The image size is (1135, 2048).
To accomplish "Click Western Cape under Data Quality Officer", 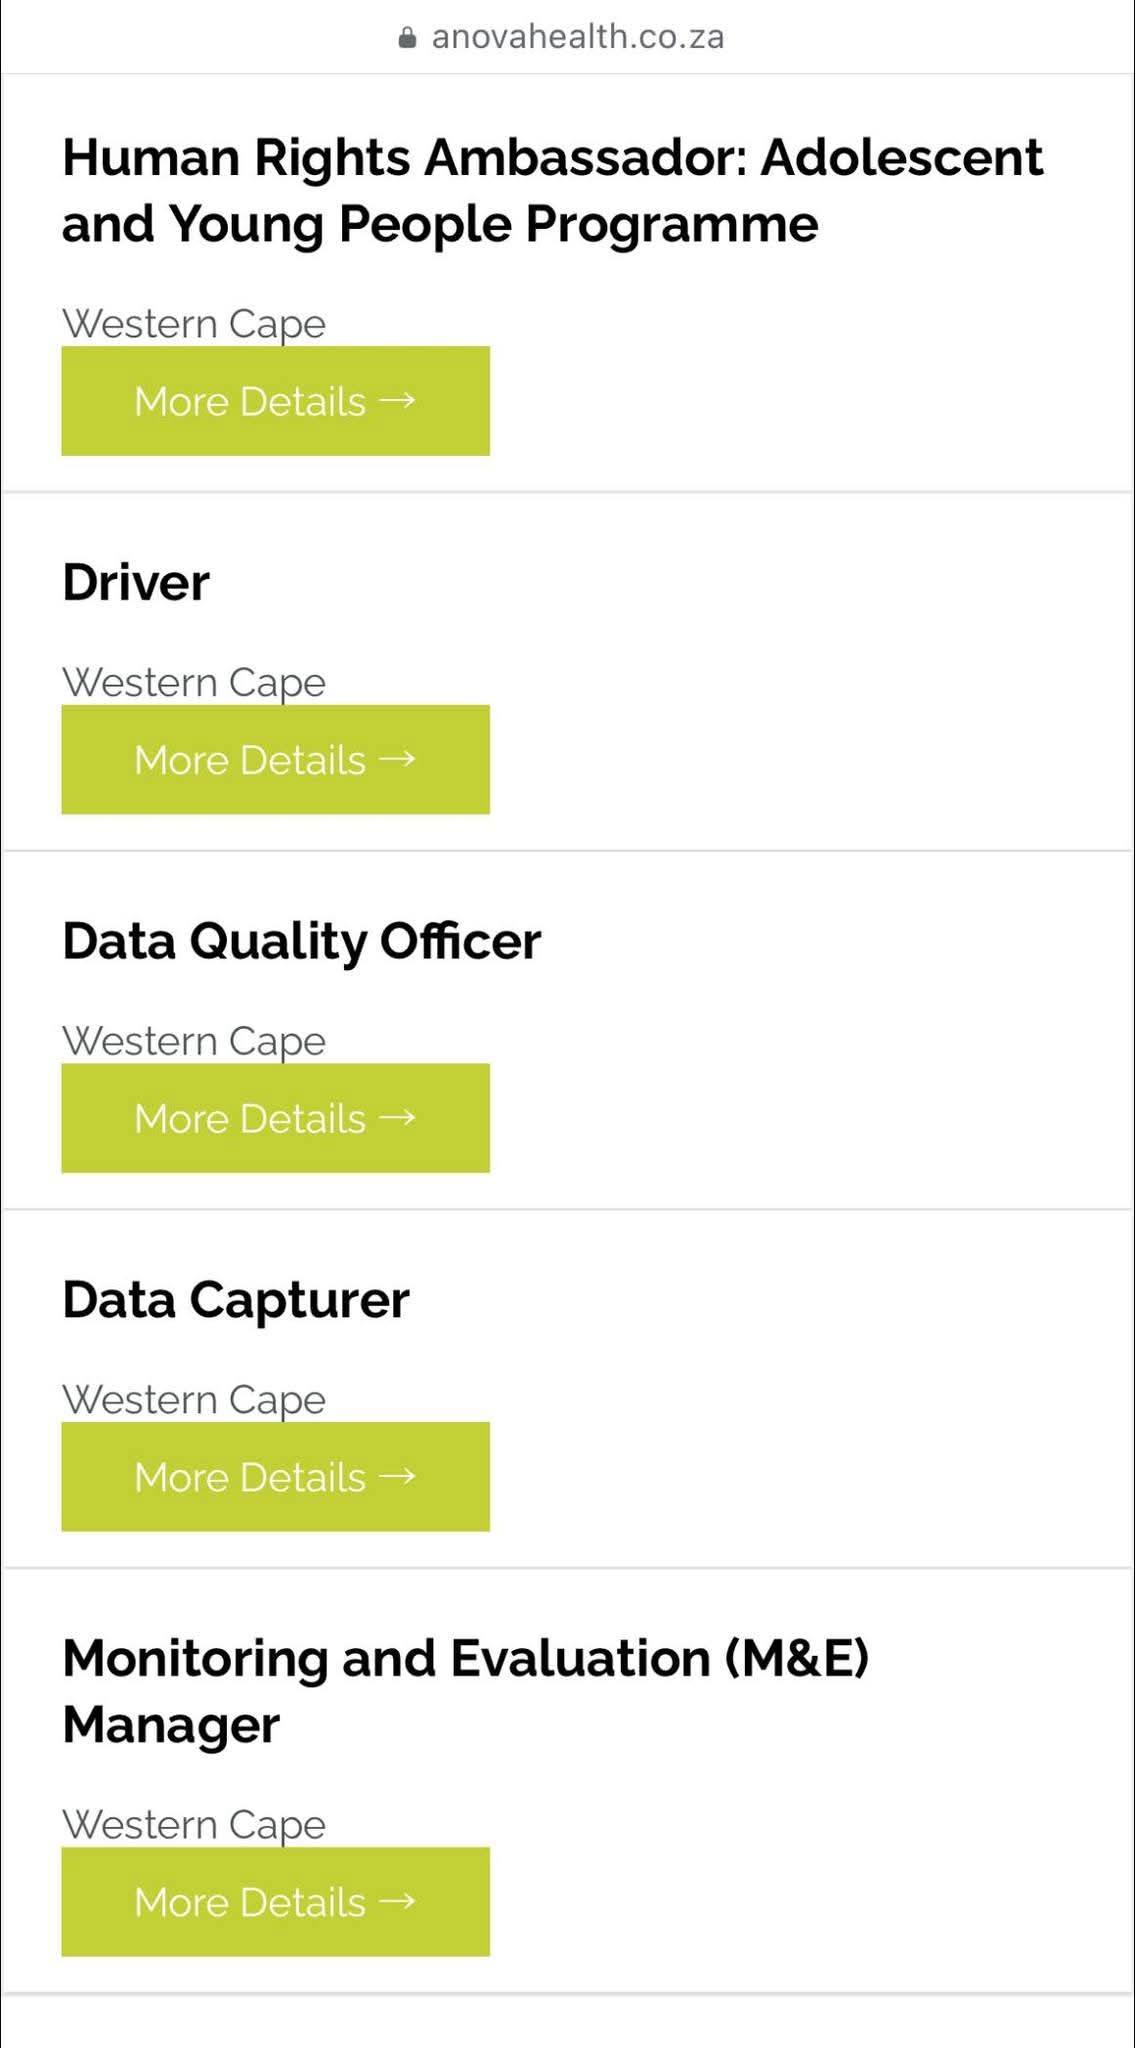I will tap(194, 1041).
